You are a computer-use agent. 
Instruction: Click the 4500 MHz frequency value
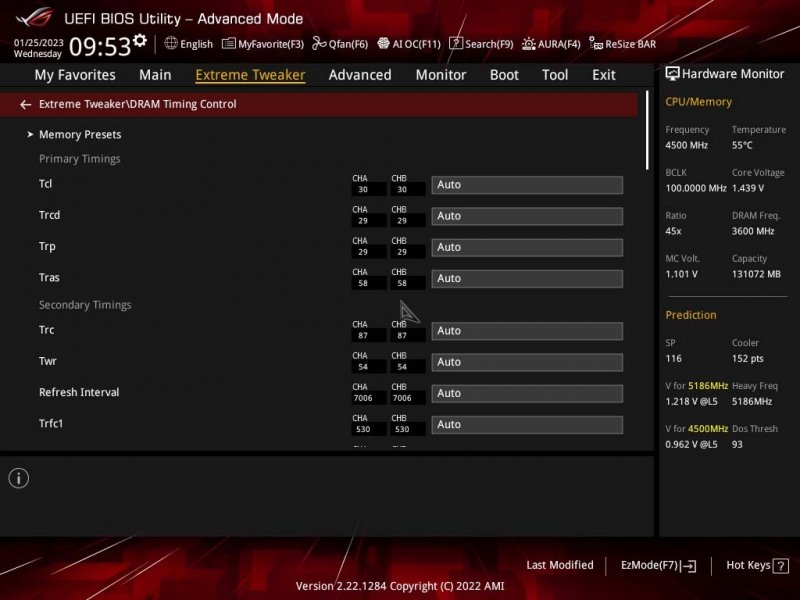coord(686,145)
